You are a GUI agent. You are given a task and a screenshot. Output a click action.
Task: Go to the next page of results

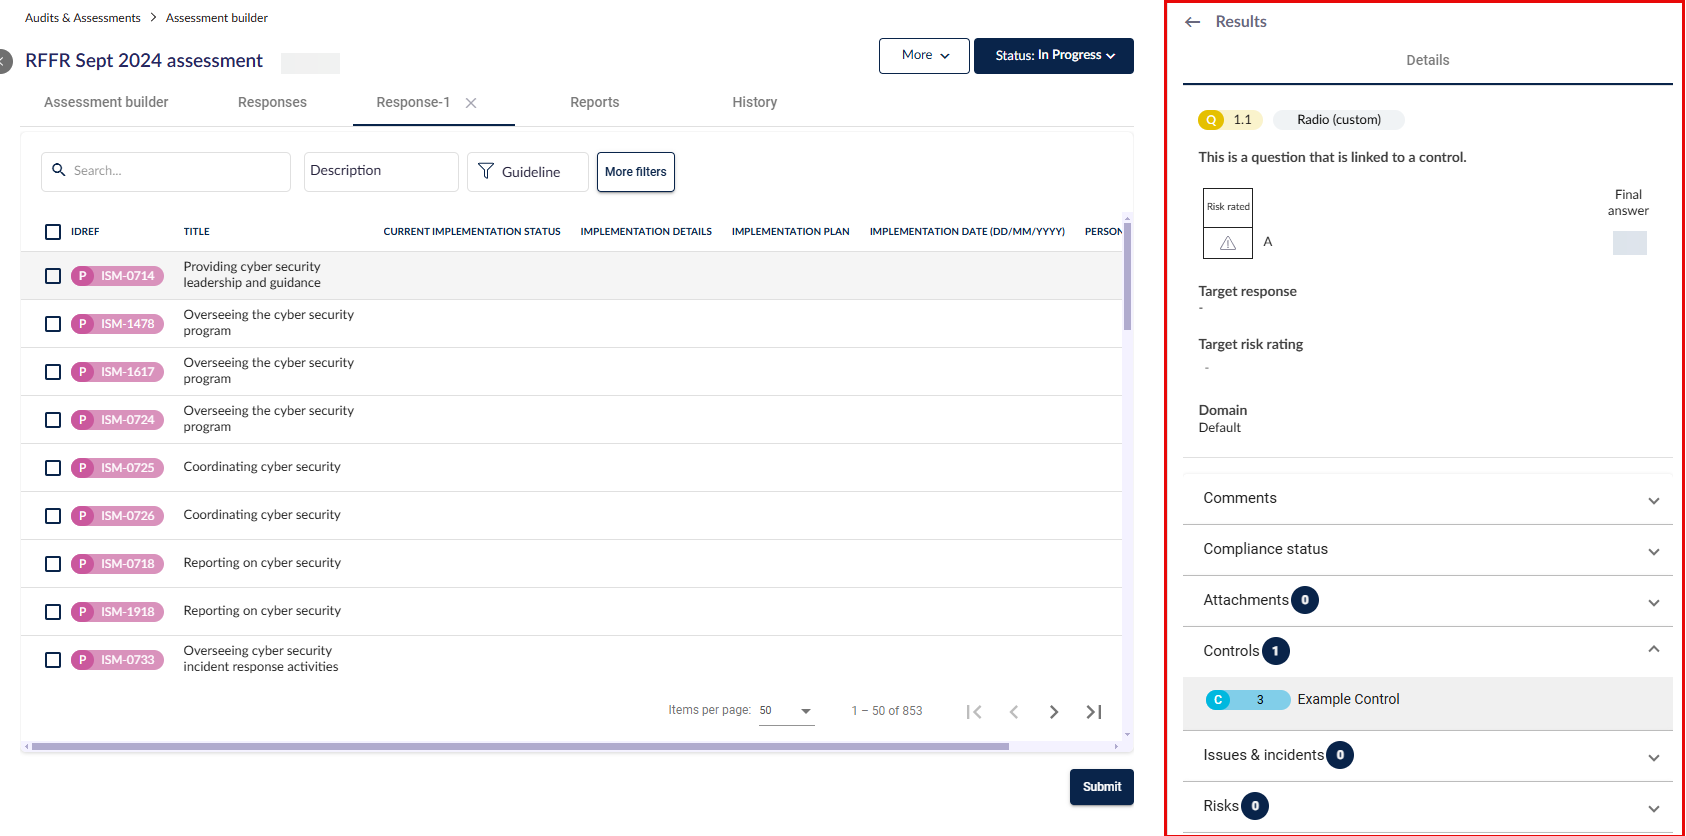pyautogui.click(x=1053, y=712)
